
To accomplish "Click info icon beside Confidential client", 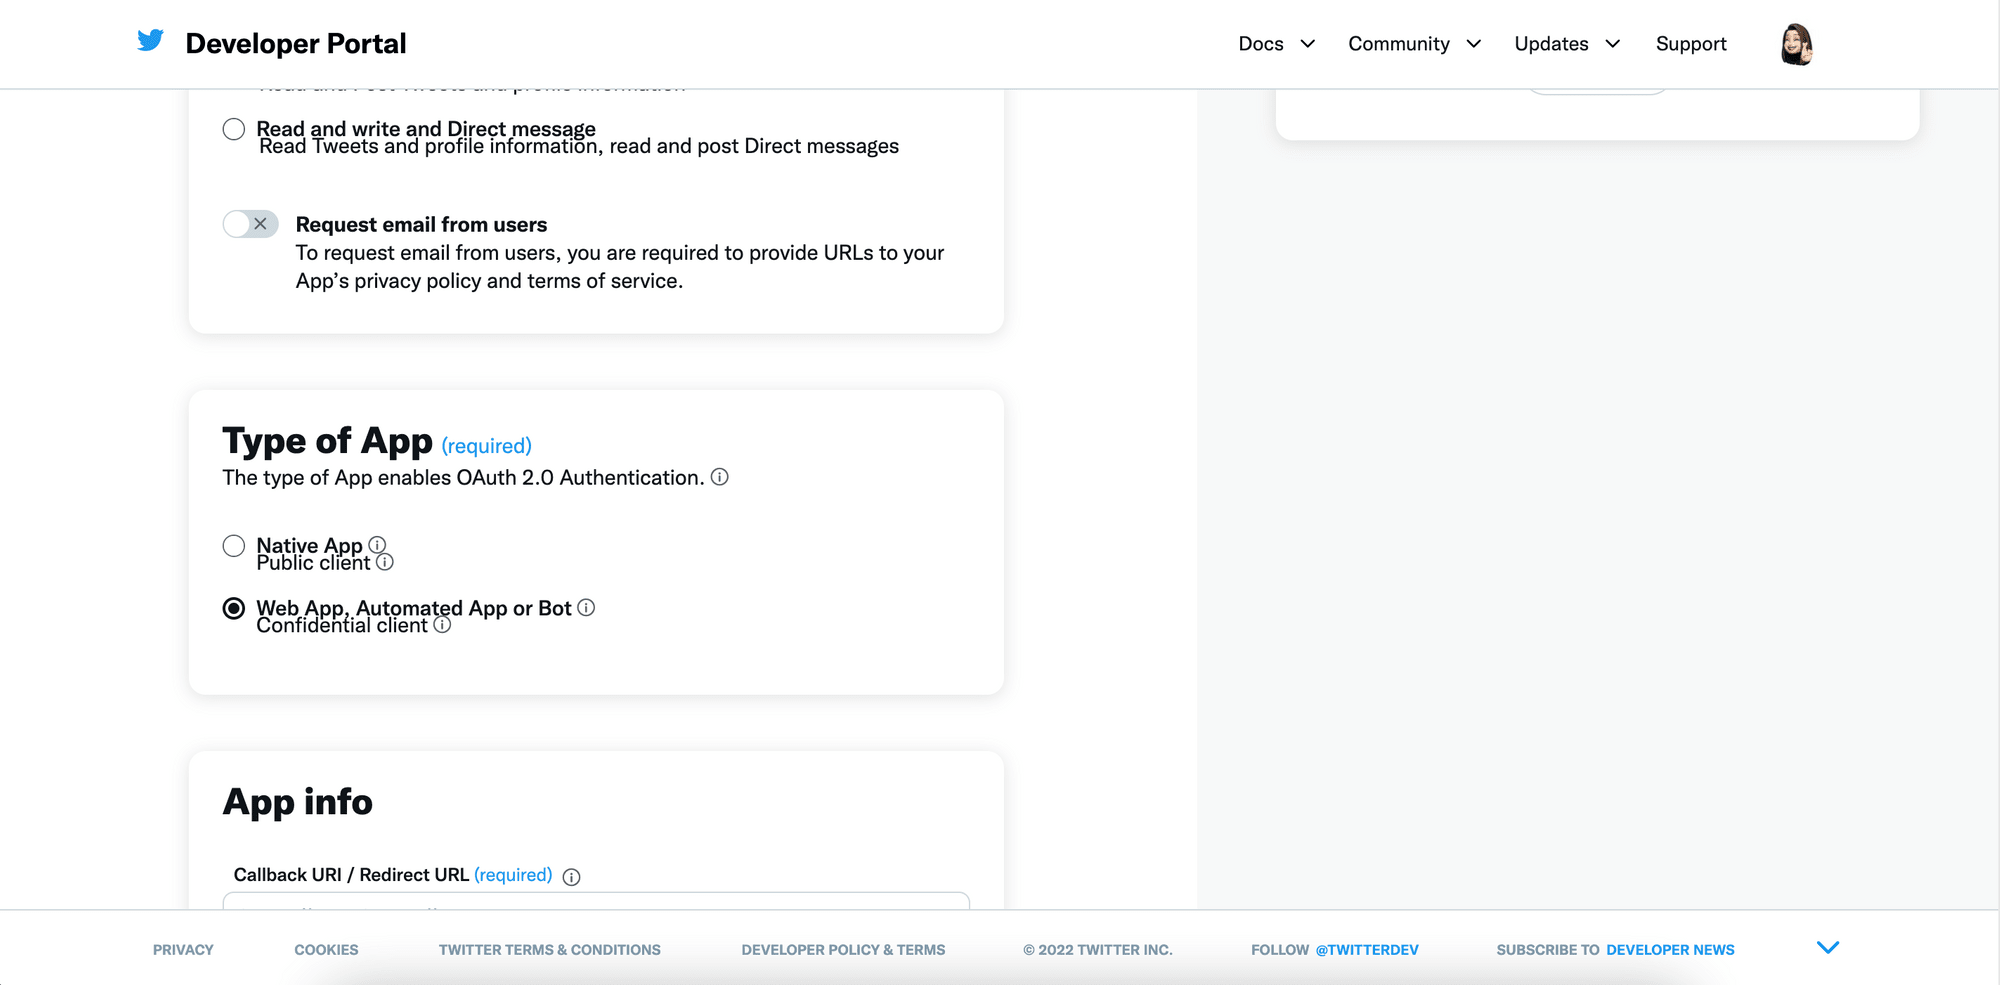I will (443, 624).
